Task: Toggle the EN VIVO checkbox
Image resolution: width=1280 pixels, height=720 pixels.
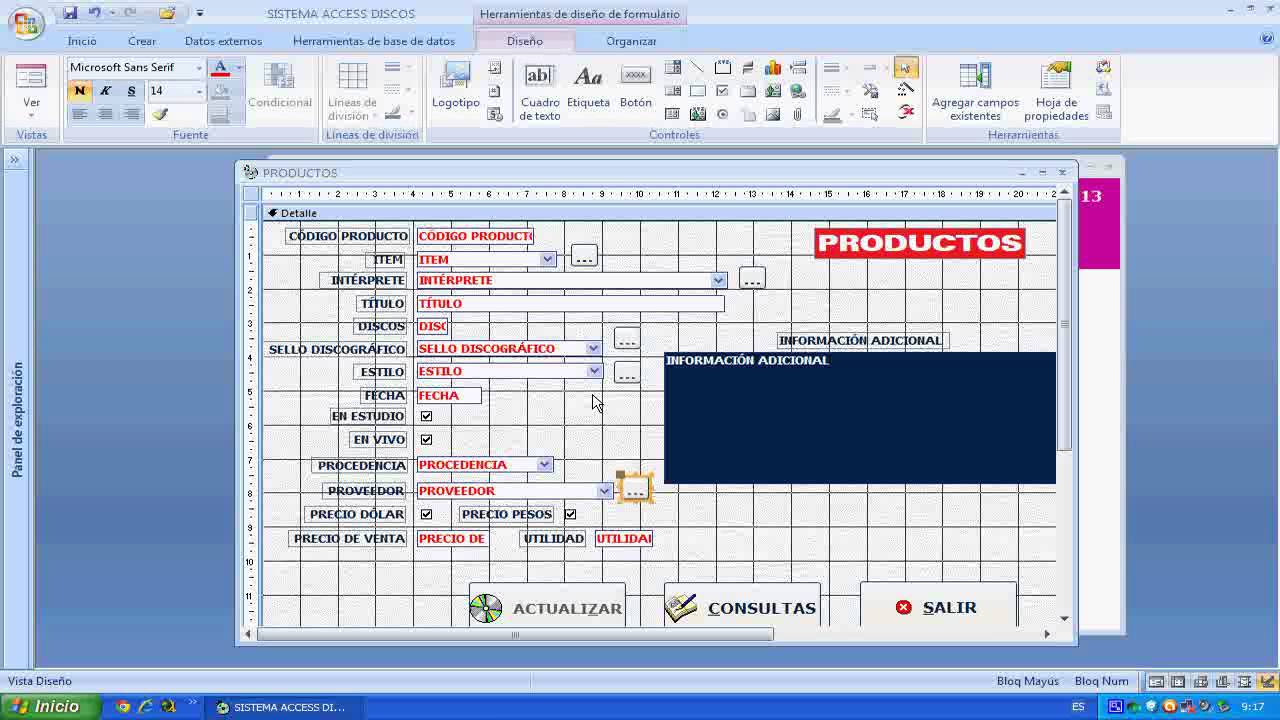Action: click(x=426, y=439)
